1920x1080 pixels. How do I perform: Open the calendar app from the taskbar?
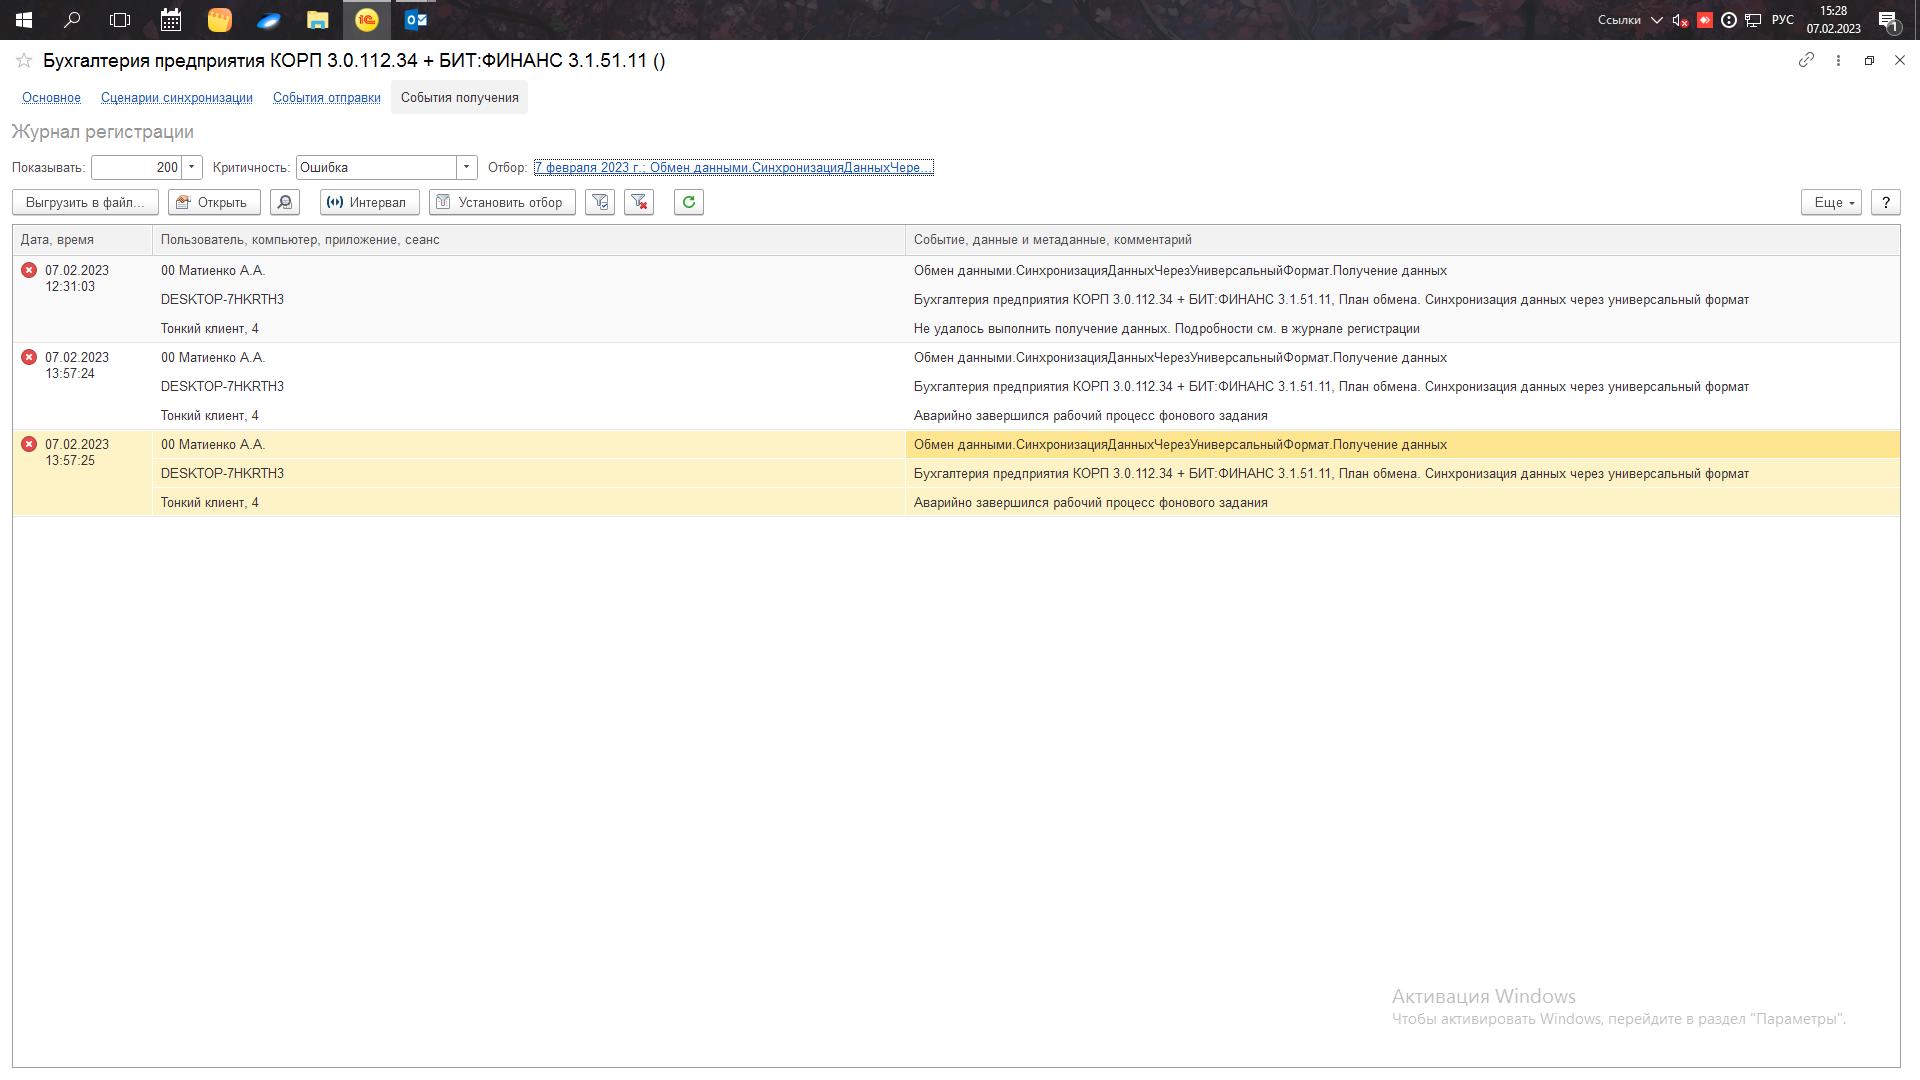tap(171, 19)
